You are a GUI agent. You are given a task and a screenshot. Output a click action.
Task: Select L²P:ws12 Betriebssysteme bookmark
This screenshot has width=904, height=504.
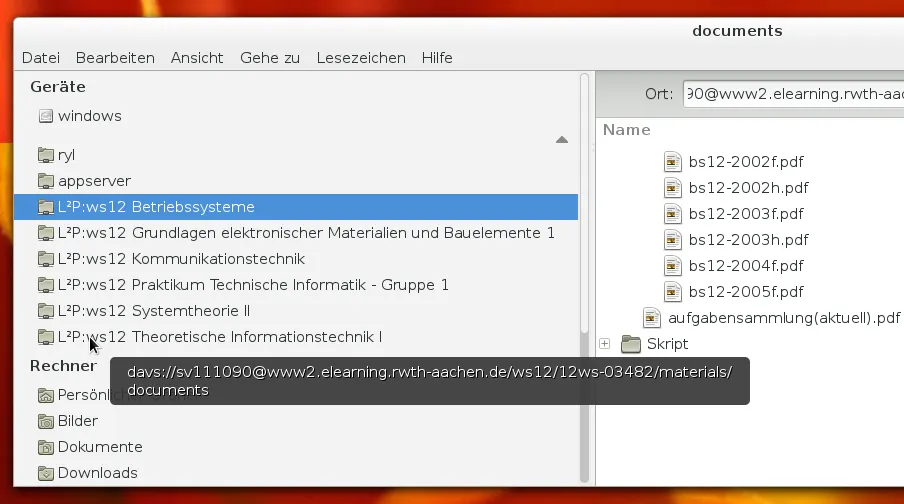click(x=296, y=207)
